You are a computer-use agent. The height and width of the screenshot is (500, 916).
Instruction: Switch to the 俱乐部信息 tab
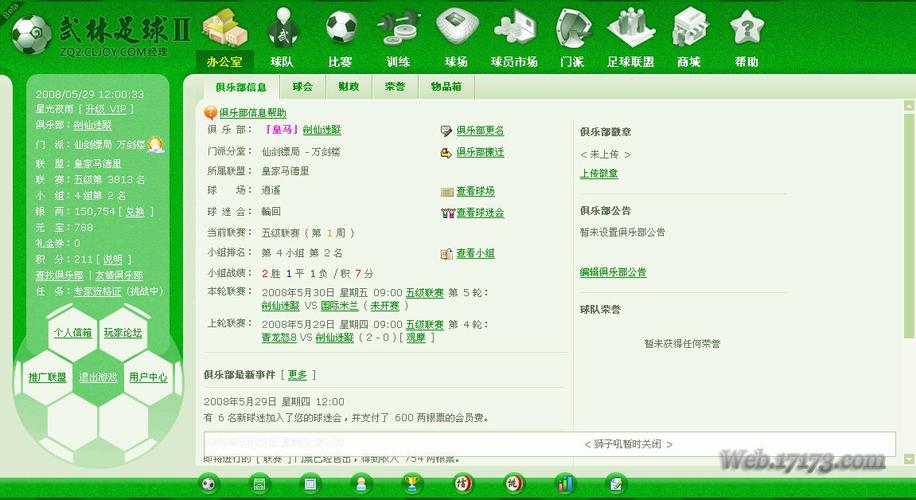(x=241, y=87)
